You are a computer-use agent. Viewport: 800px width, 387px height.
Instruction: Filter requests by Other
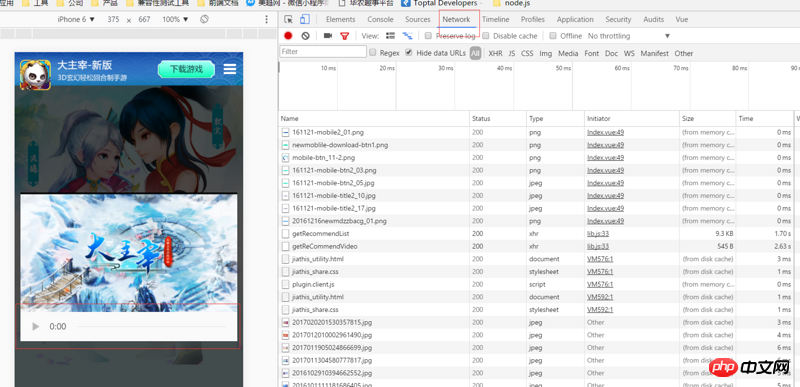(x=684, y=53)
